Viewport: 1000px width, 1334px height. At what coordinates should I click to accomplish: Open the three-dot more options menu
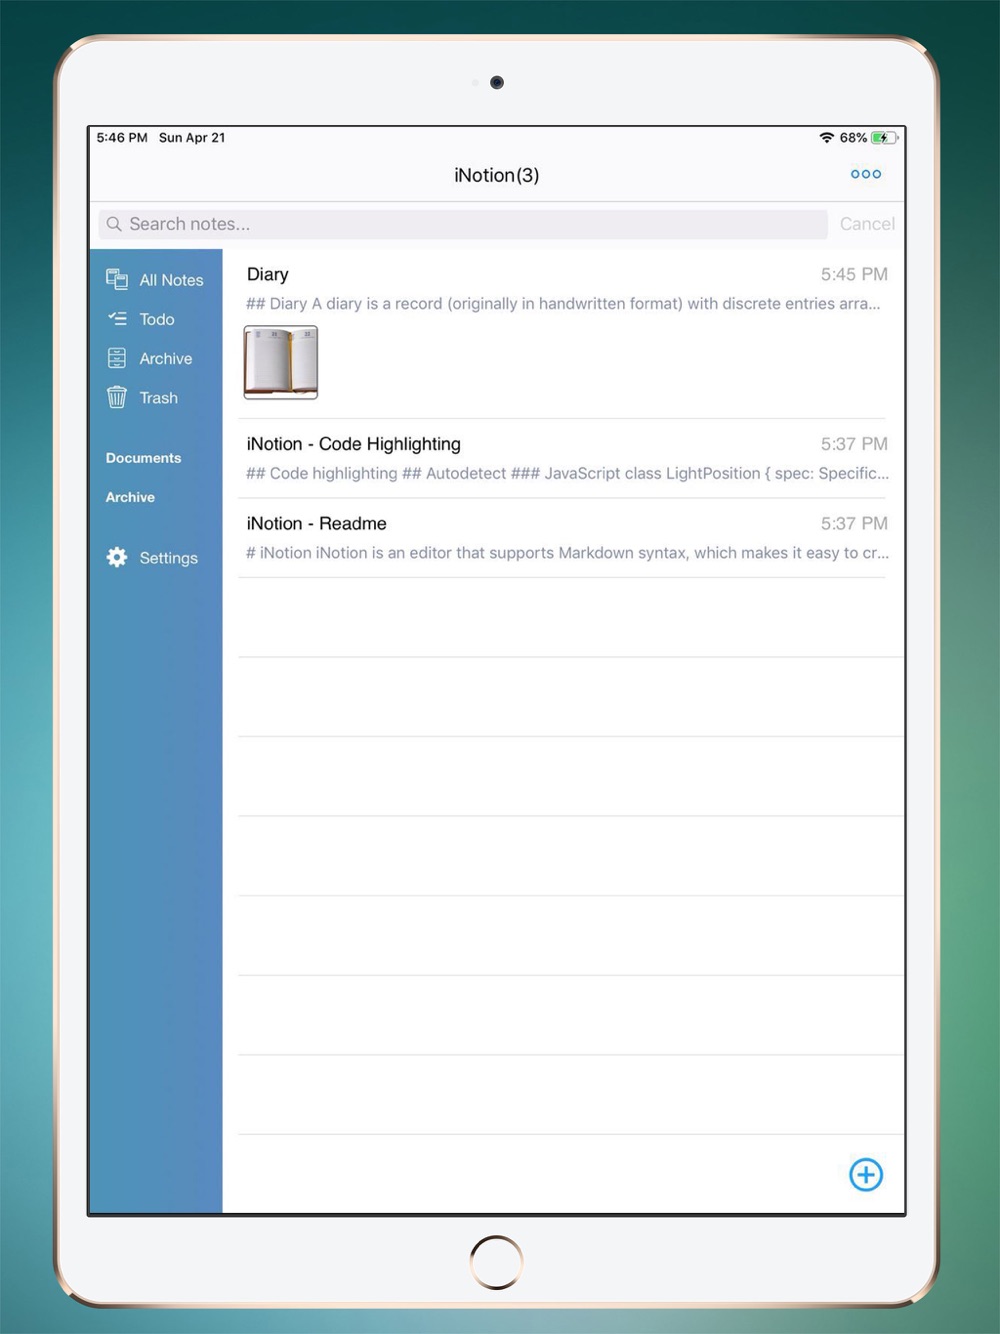click(x=866, y=174)
